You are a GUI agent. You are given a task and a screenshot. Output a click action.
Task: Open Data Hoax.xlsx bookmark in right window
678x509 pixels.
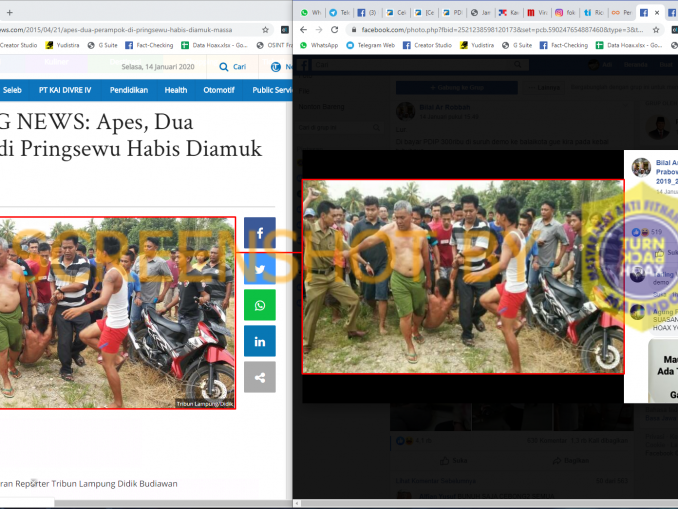click(629, 45)
